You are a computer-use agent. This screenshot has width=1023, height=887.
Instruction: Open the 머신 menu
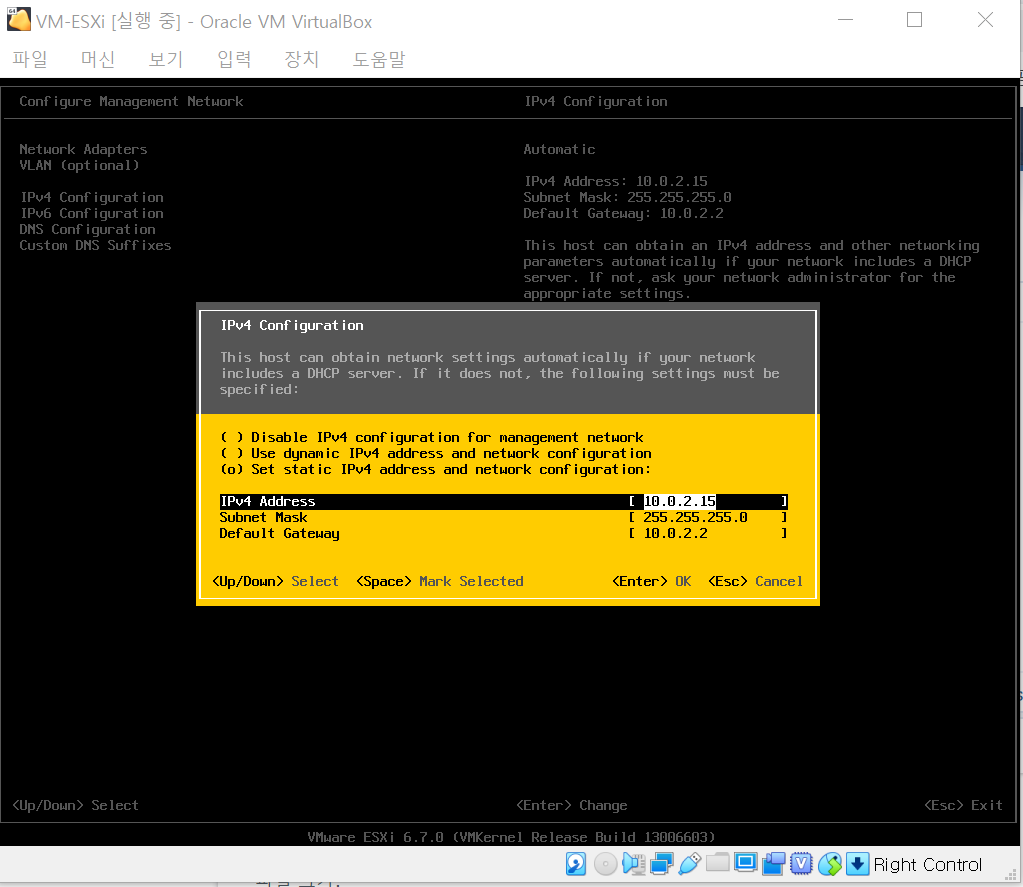click(98, 59)
